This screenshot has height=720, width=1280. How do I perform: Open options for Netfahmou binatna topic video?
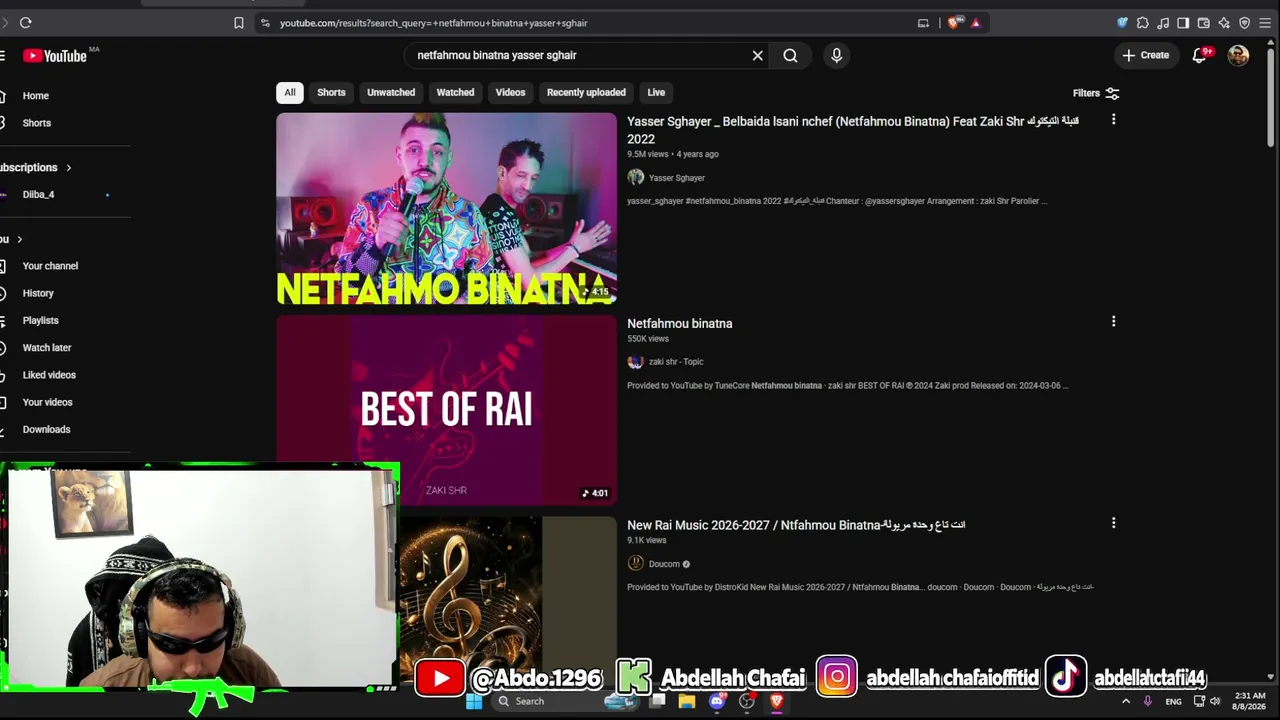pyautogui.click(x=1113, y=322)
